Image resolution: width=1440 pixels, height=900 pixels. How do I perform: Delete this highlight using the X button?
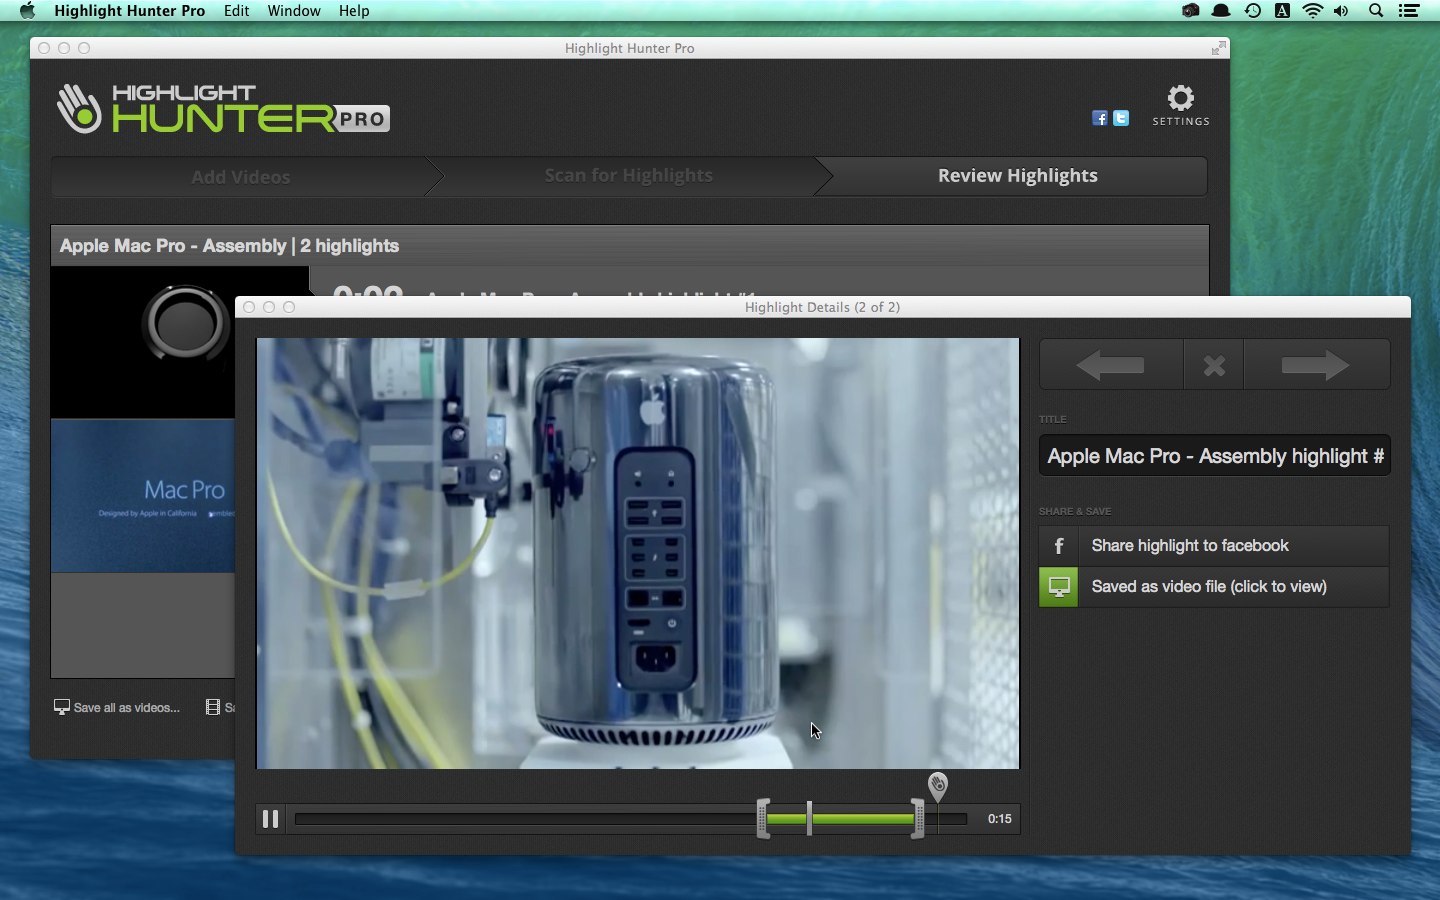coord(1214,365)
